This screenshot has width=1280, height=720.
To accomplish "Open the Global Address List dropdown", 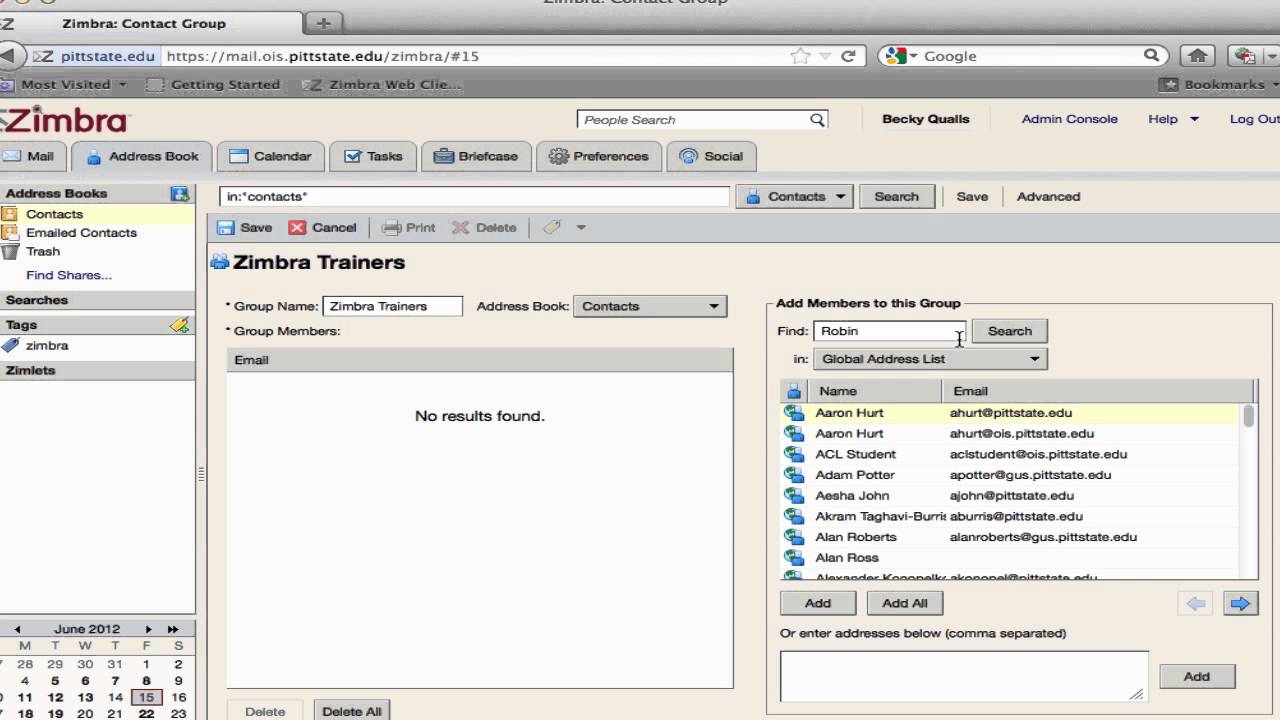I will point(930,359).
